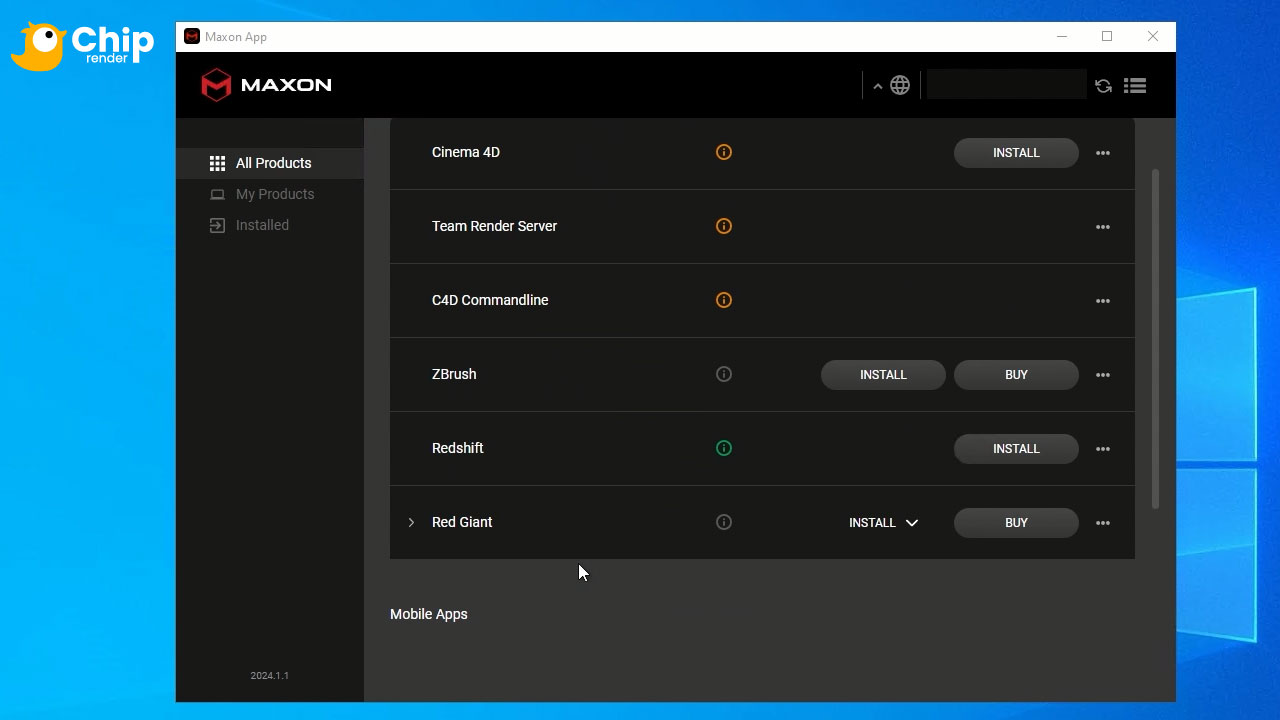Click the Maxon logo
Viewport: 1280px width, 720px height.
[x=266, y=85]
